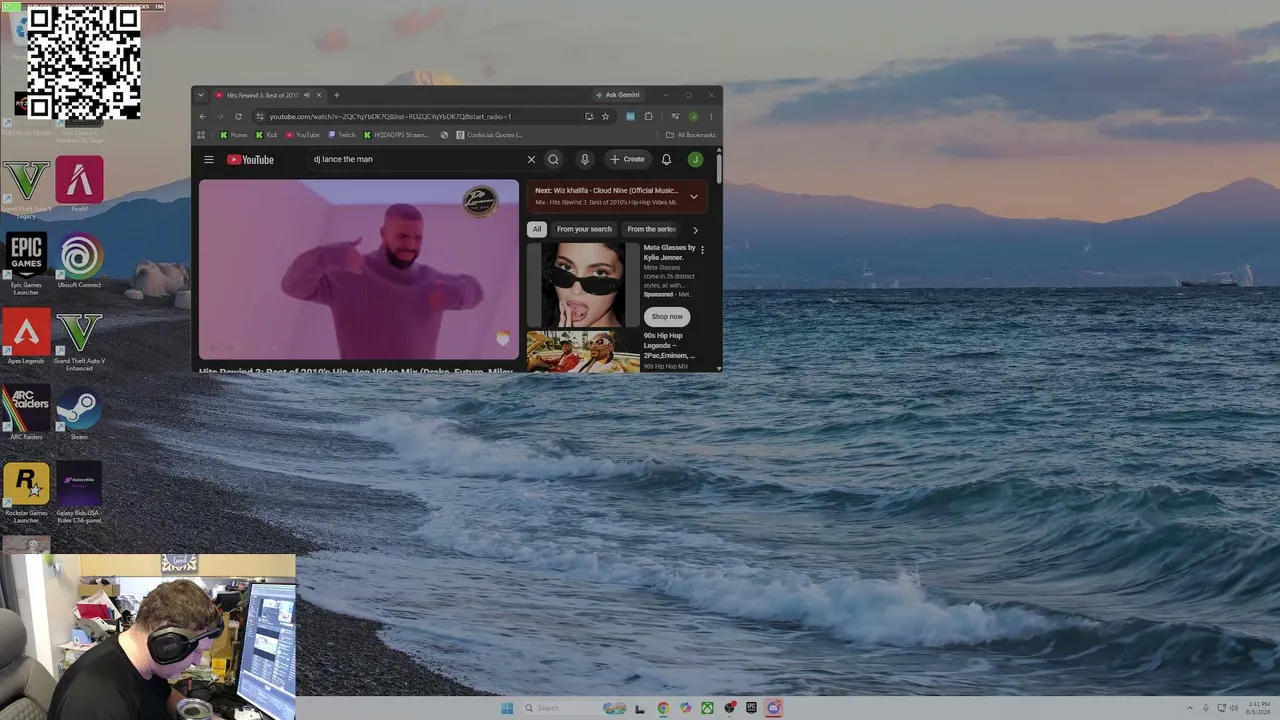Go to YouTube home via the logo
The height and width of the screenshot is (720, 1280).
pos(250,160)
